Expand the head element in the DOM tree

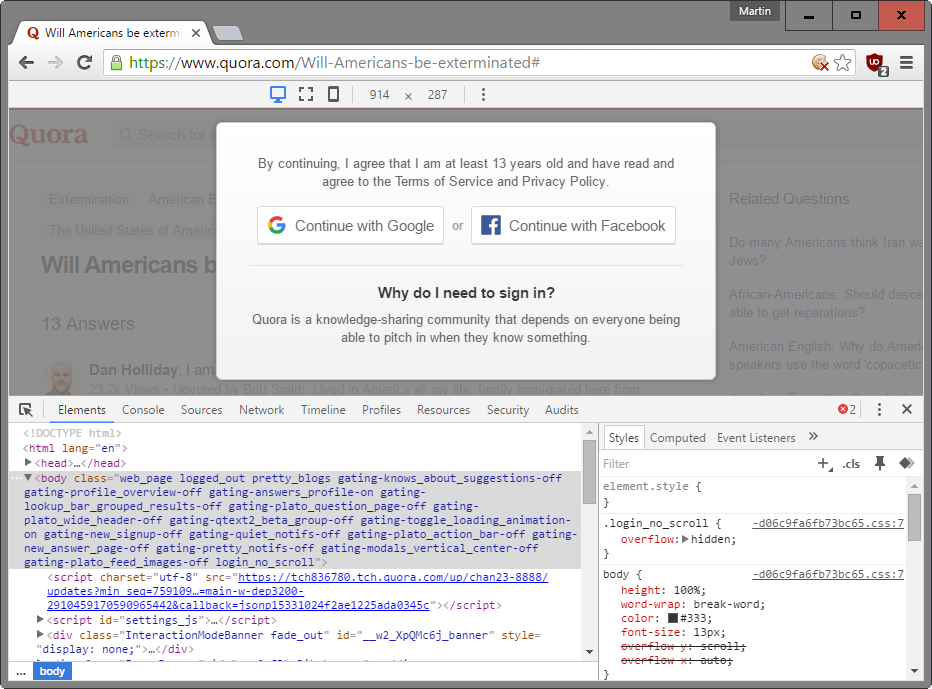tap(28, 462)
